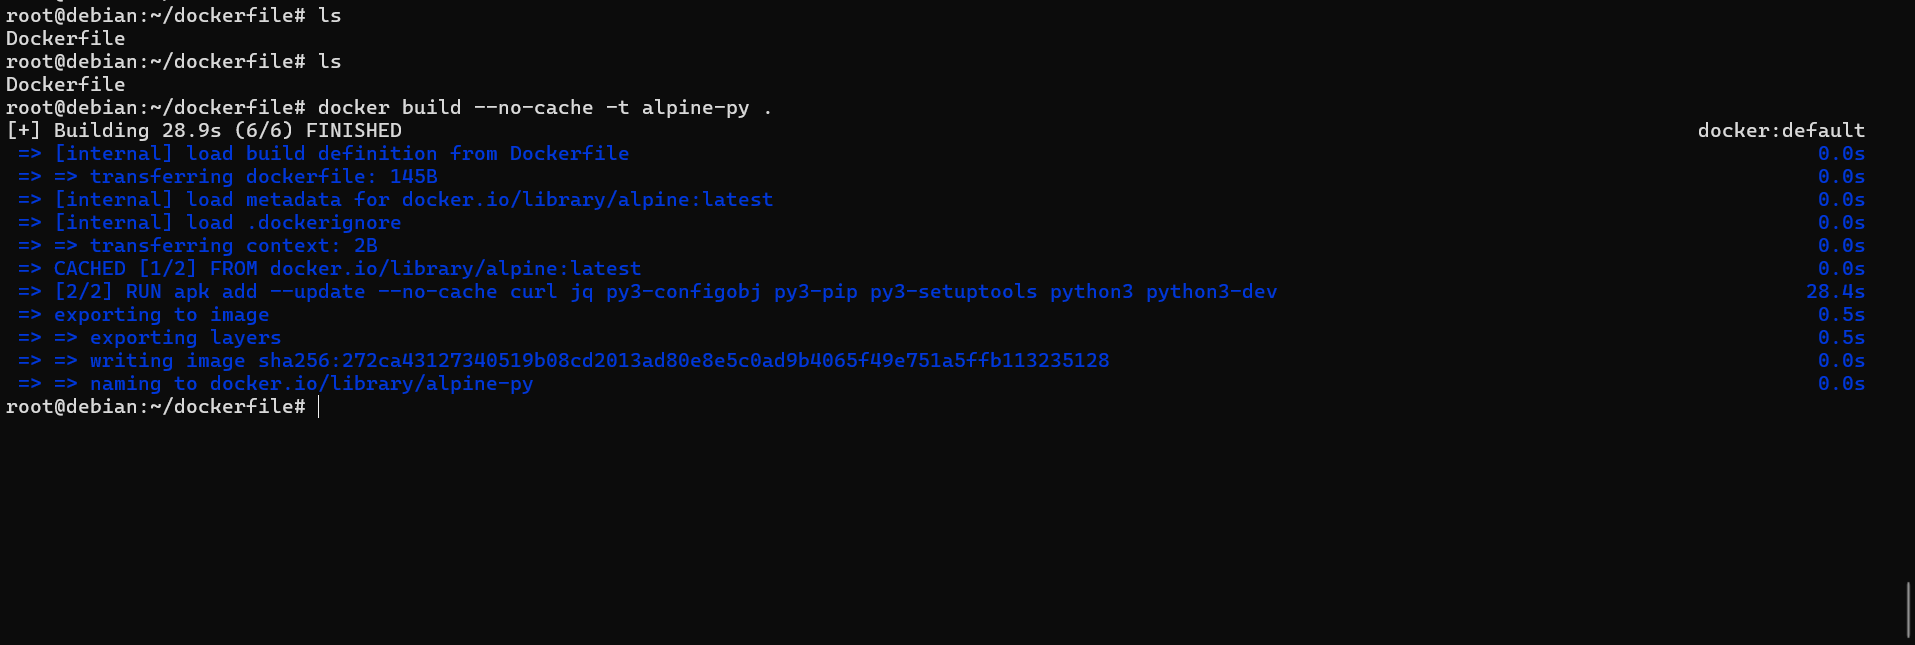Click the "Building 28.9s (6/6) FINISHED" status
The image size is (1915, 645).
tap(228, 131)
